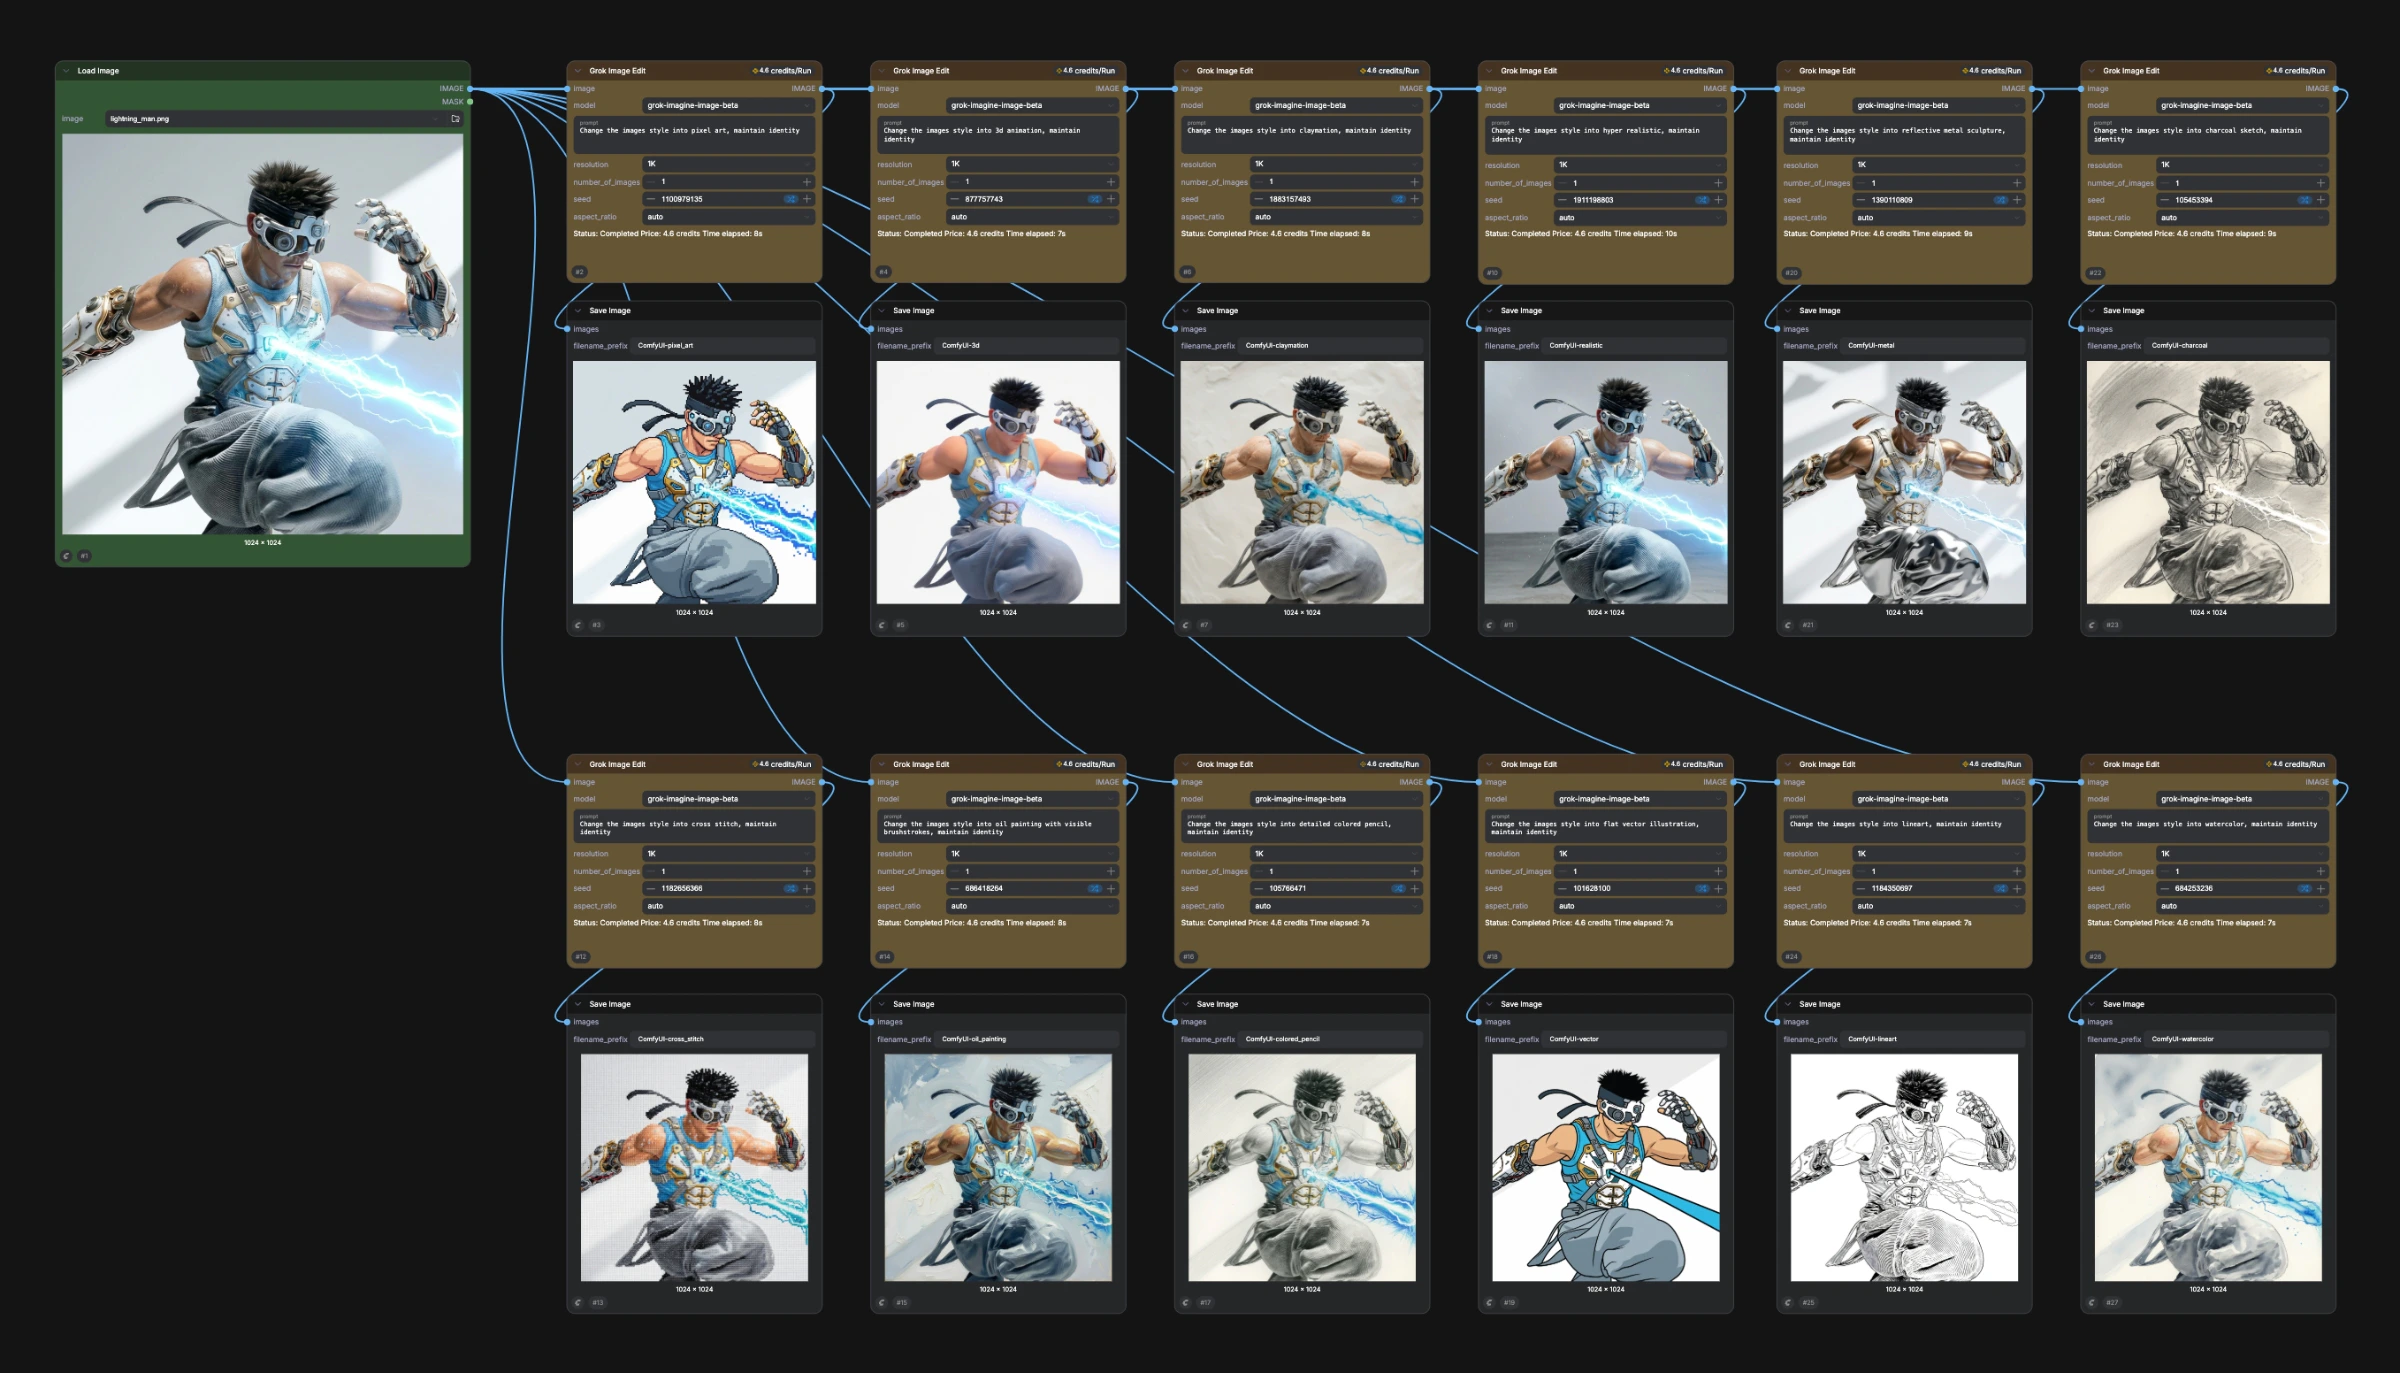
Task: Click the ComfyUI logo icon on the pixel_art Save Image node
Action: point(579,625)
